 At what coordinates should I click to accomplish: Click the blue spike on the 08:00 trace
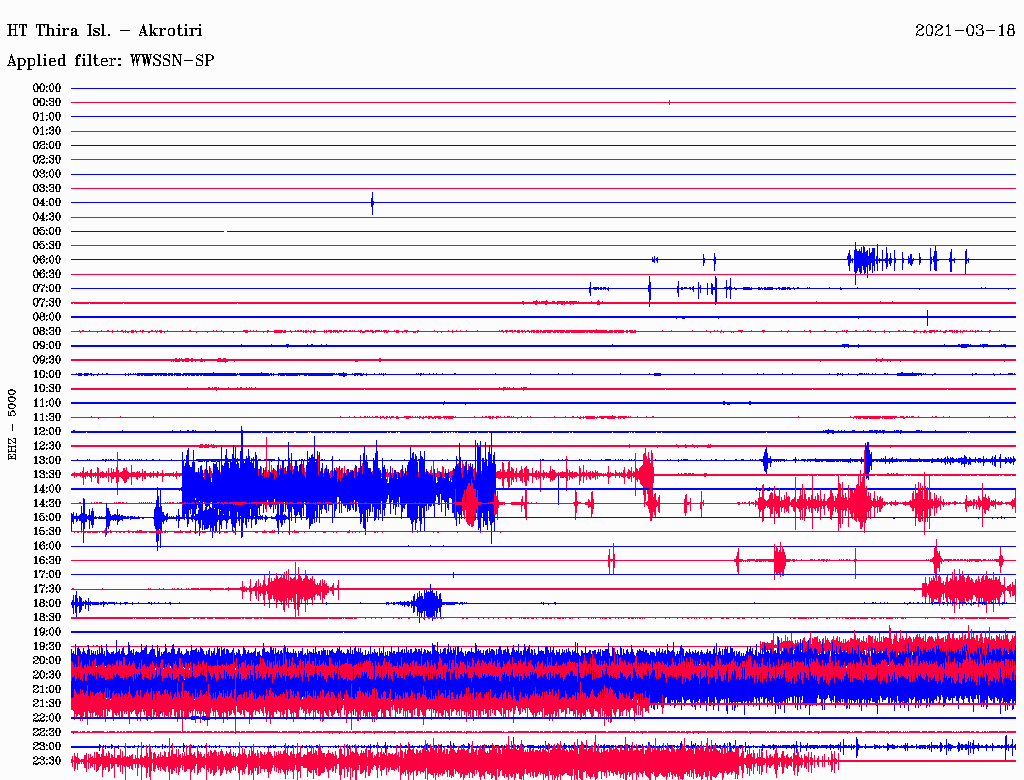[x=927, y=318]
